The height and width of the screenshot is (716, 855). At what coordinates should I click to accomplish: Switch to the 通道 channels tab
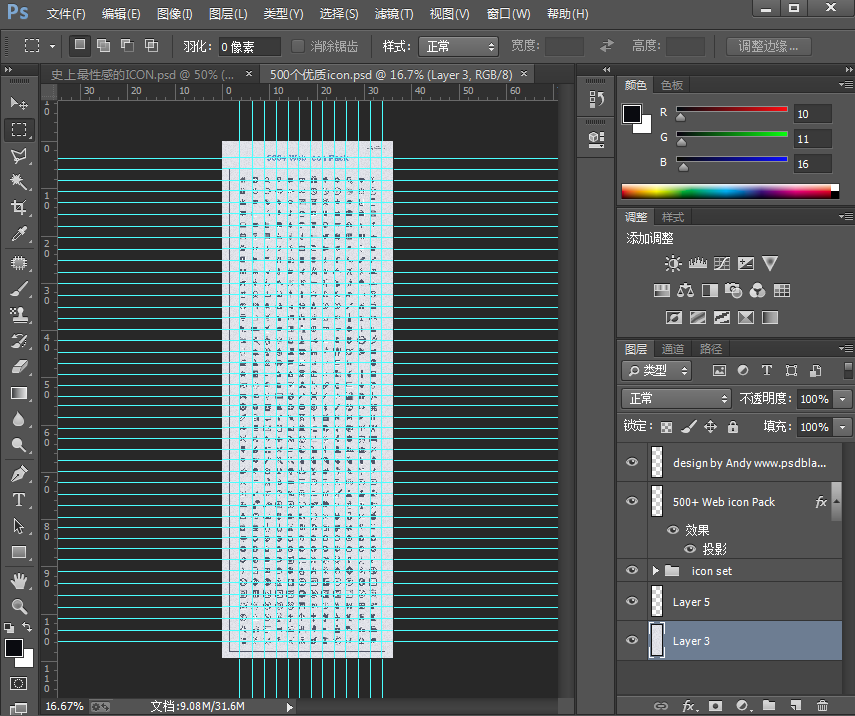pyautogui.click(x=673, y=349)
